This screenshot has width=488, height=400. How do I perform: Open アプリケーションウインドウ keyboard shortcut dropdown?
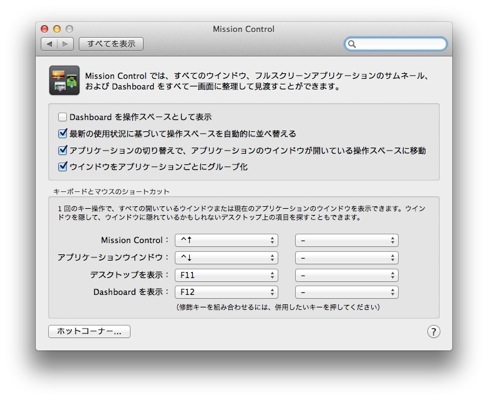tap(227, 258)
